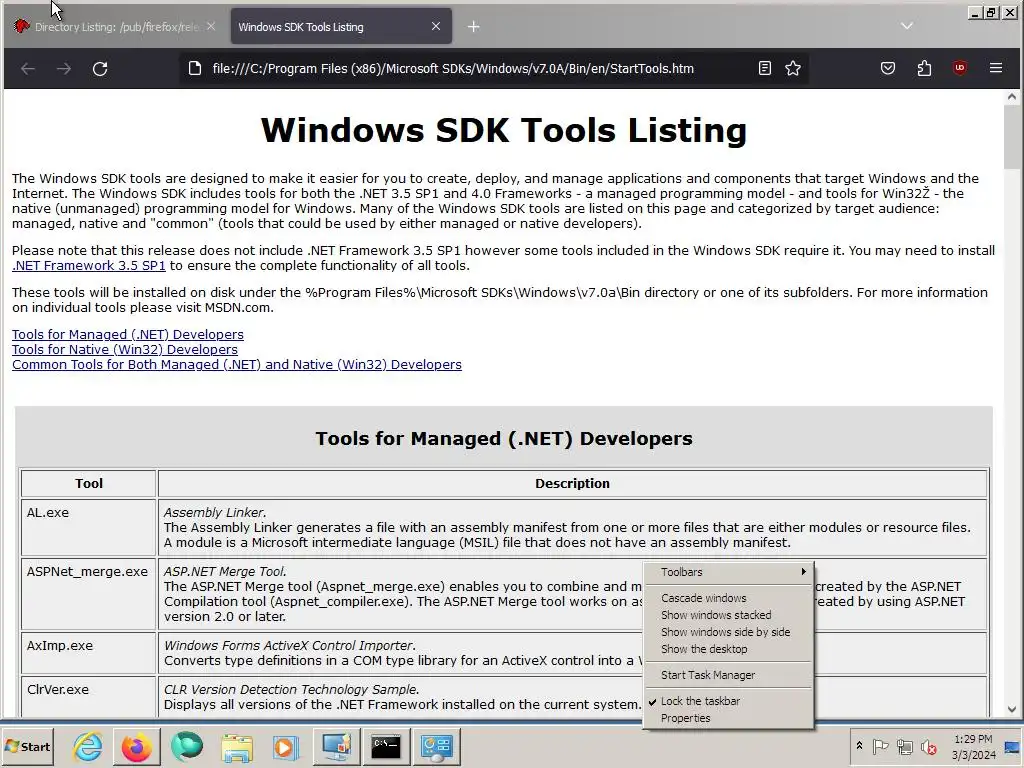Switch to Firefox in the taskbar
This screenshot has width=1024, height=768.
[136, 746]
